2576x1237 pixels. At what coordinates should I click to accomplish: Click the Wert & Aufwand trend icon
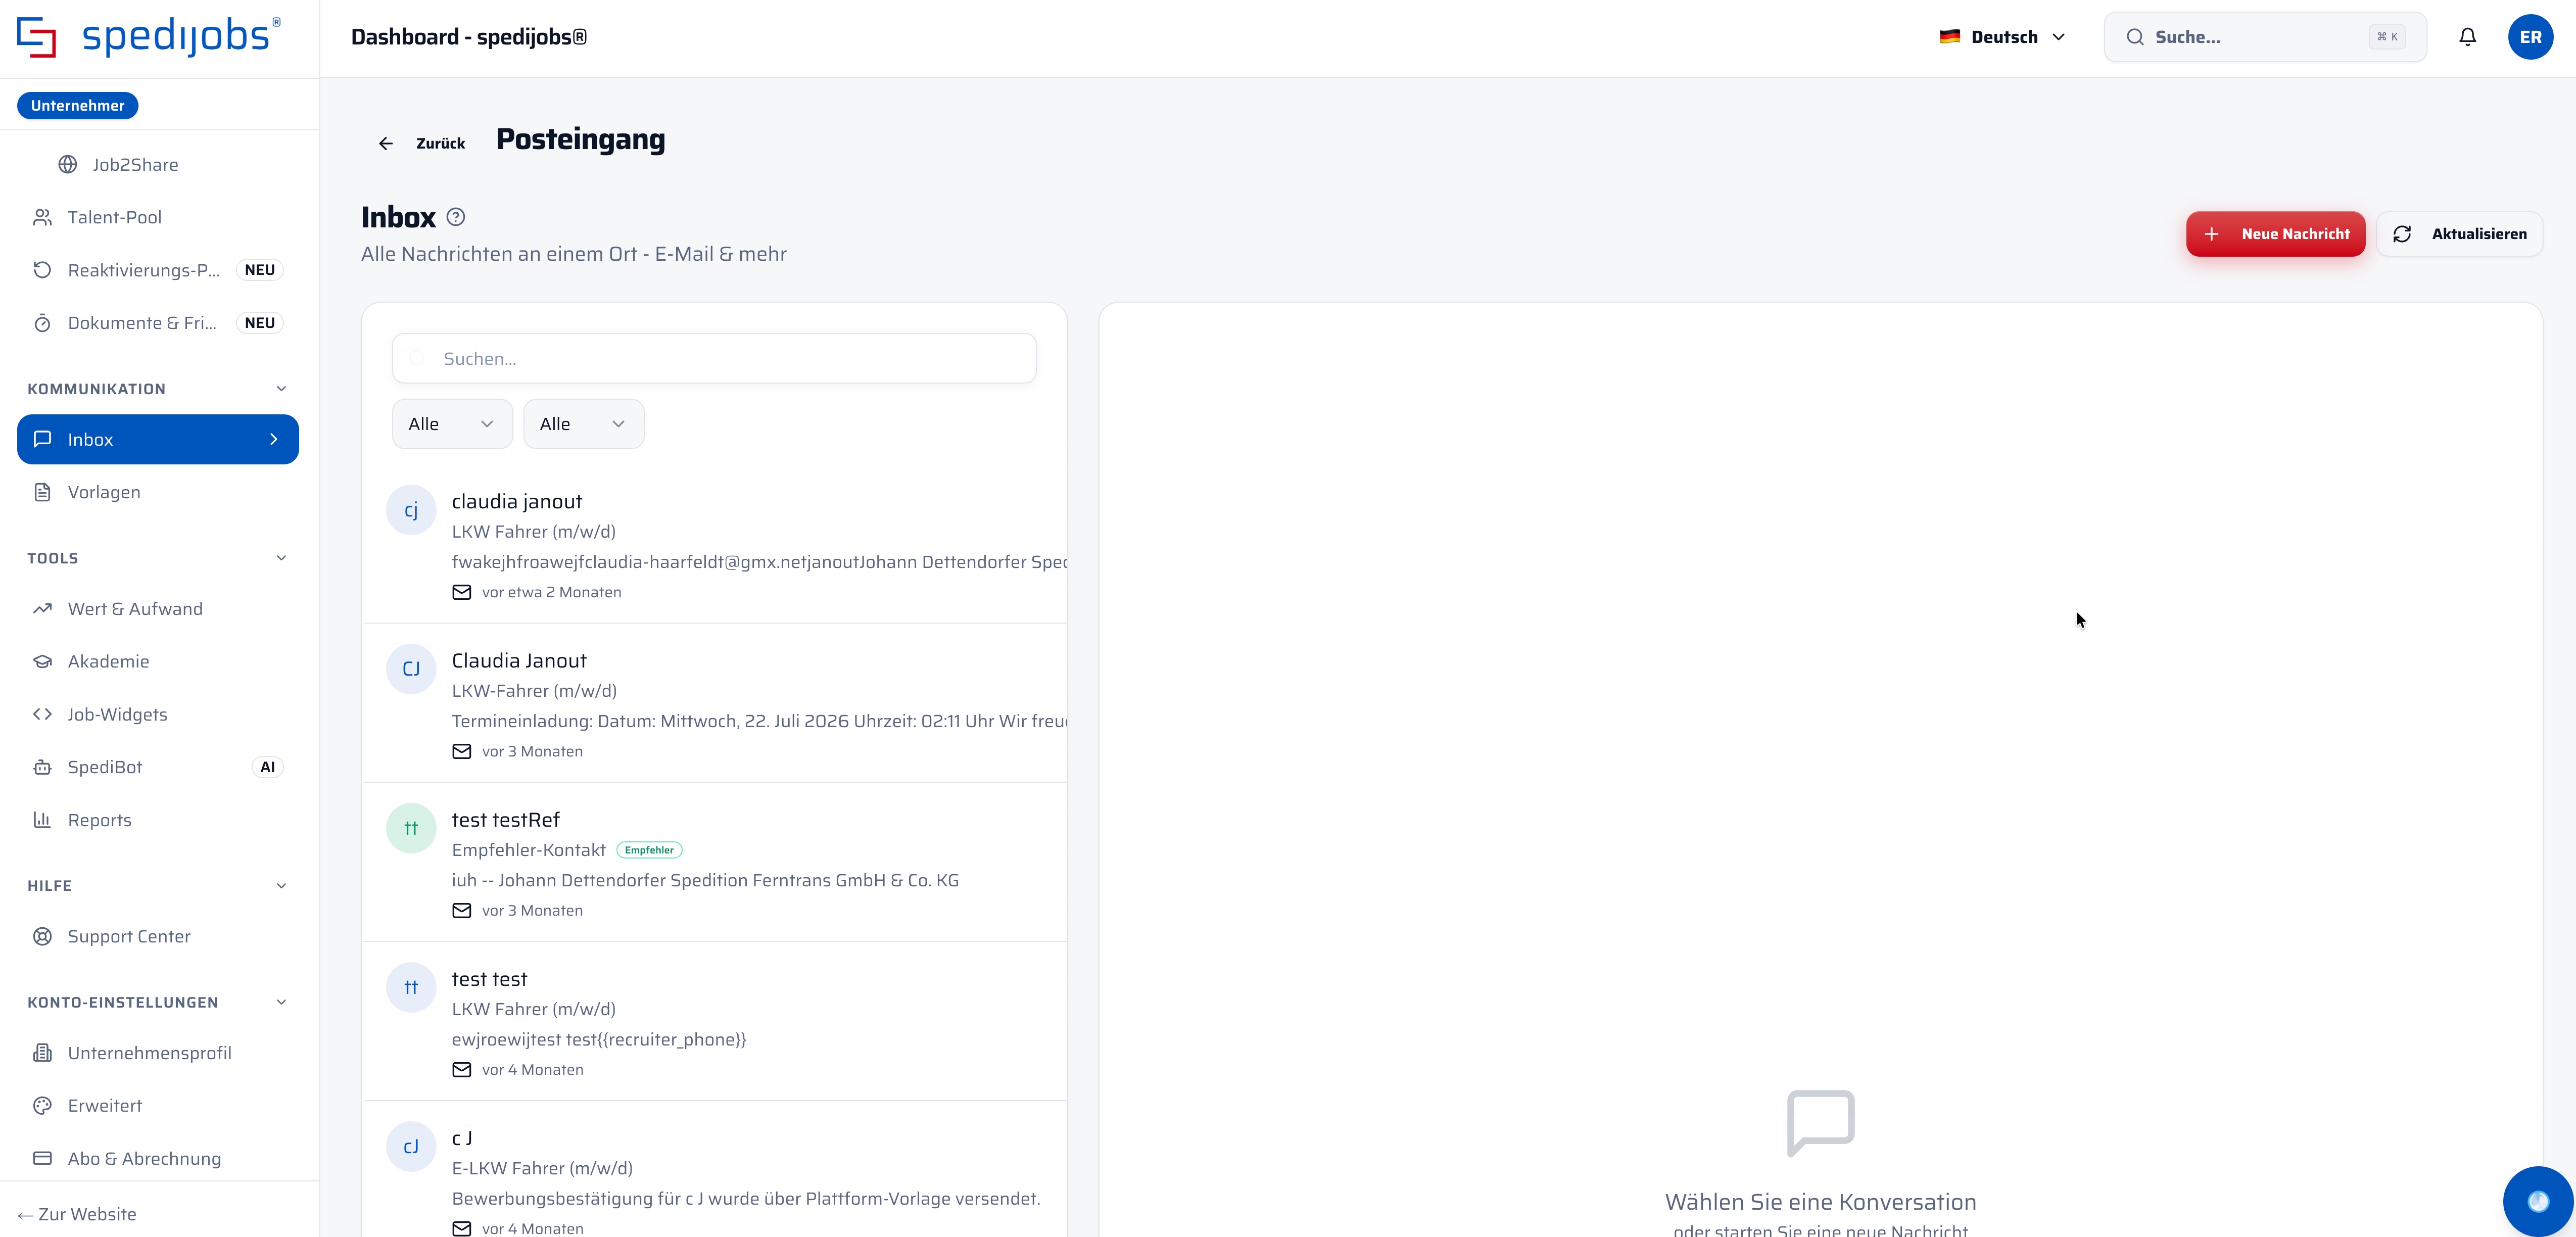pos(42,609)
